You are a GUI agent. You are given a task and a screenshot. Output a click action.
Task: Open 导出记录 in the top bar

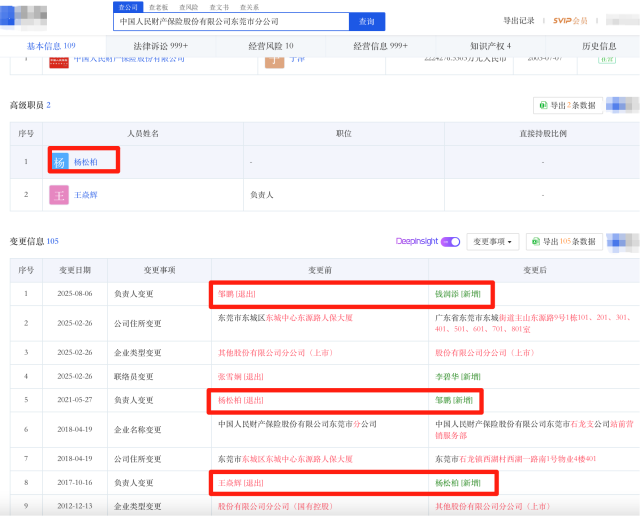point(519,20)
